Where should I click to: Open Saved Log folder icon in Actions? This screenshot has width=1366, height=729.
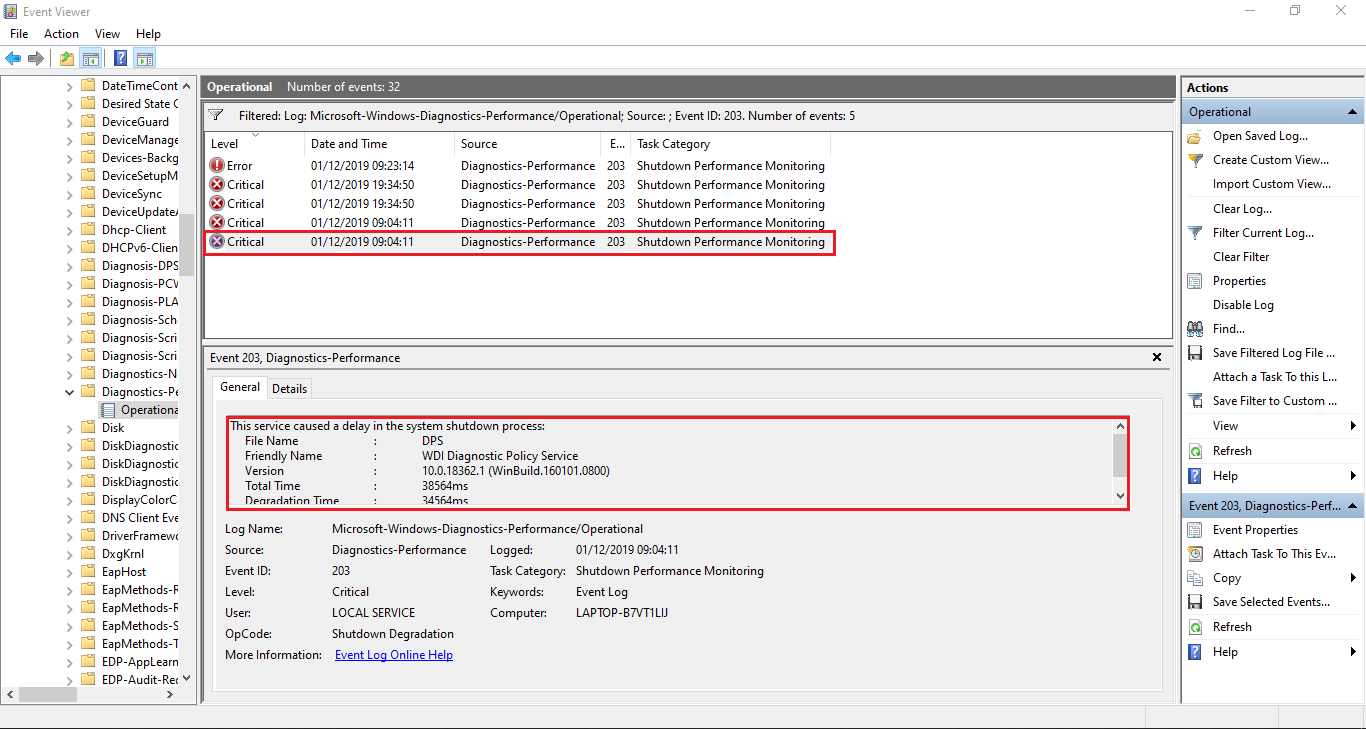coord(1195,136)
